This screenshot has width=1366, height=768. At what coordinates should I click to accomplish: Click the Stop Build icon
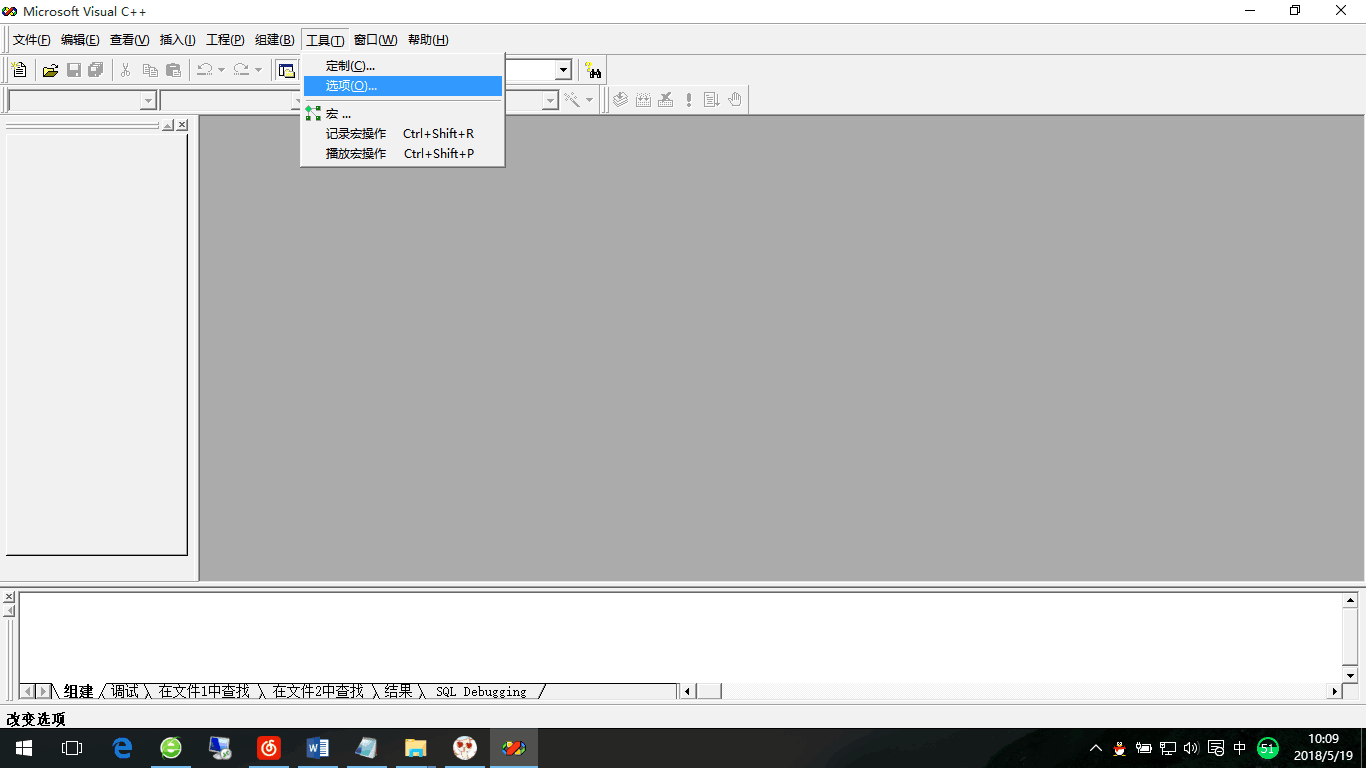(x=666, y=100)
